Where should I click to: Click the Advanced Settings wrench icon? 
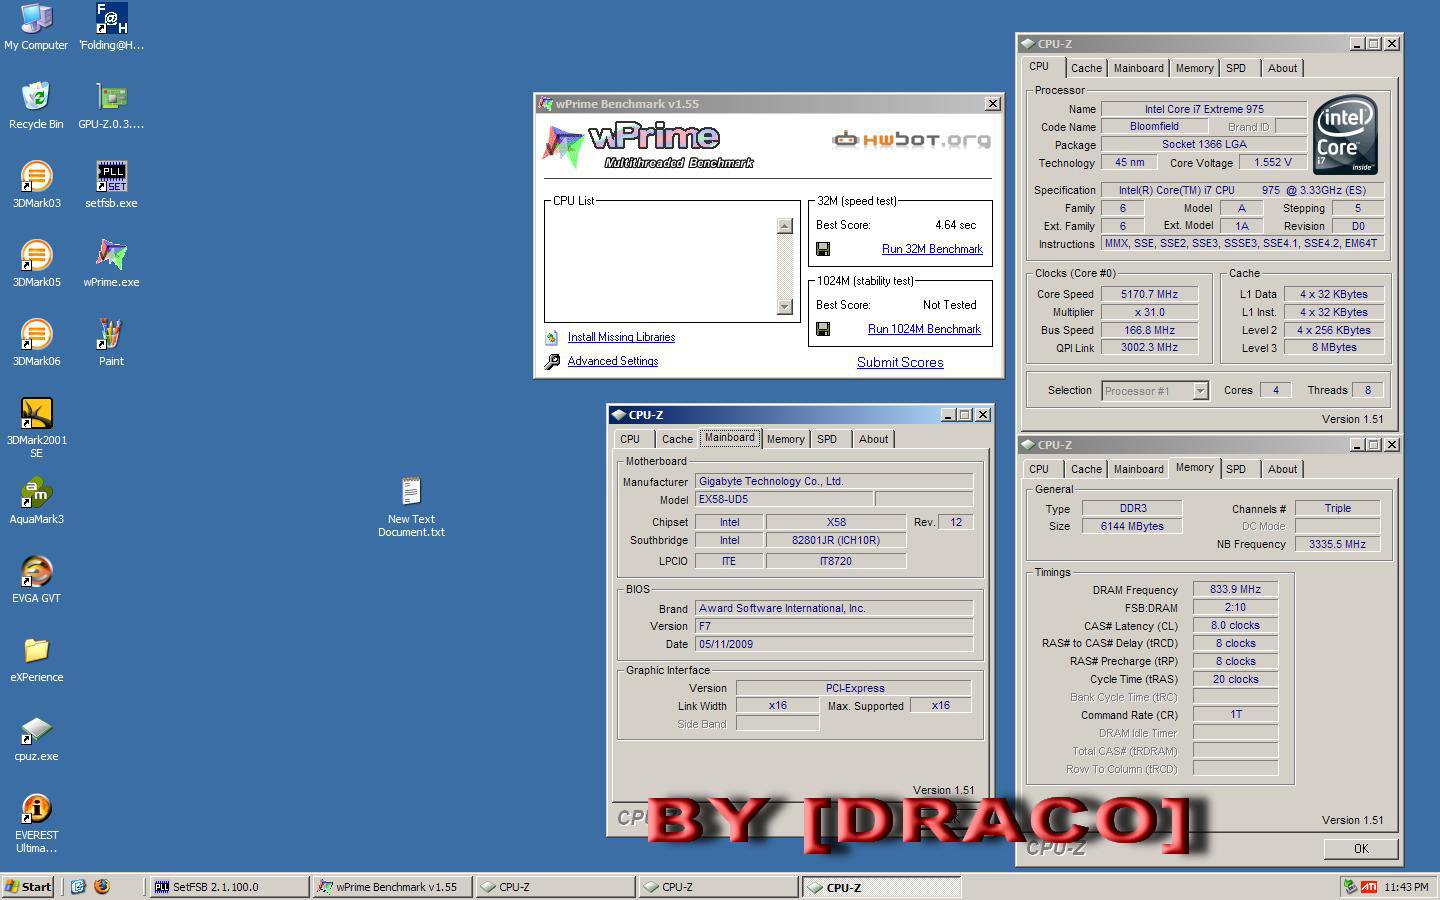(x=552, y=362)
